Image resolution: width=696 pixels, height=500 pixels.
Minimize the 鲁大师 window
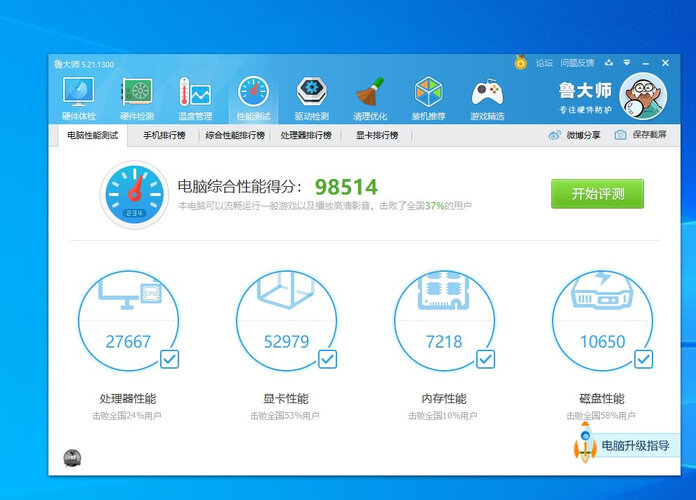point(645,63)
